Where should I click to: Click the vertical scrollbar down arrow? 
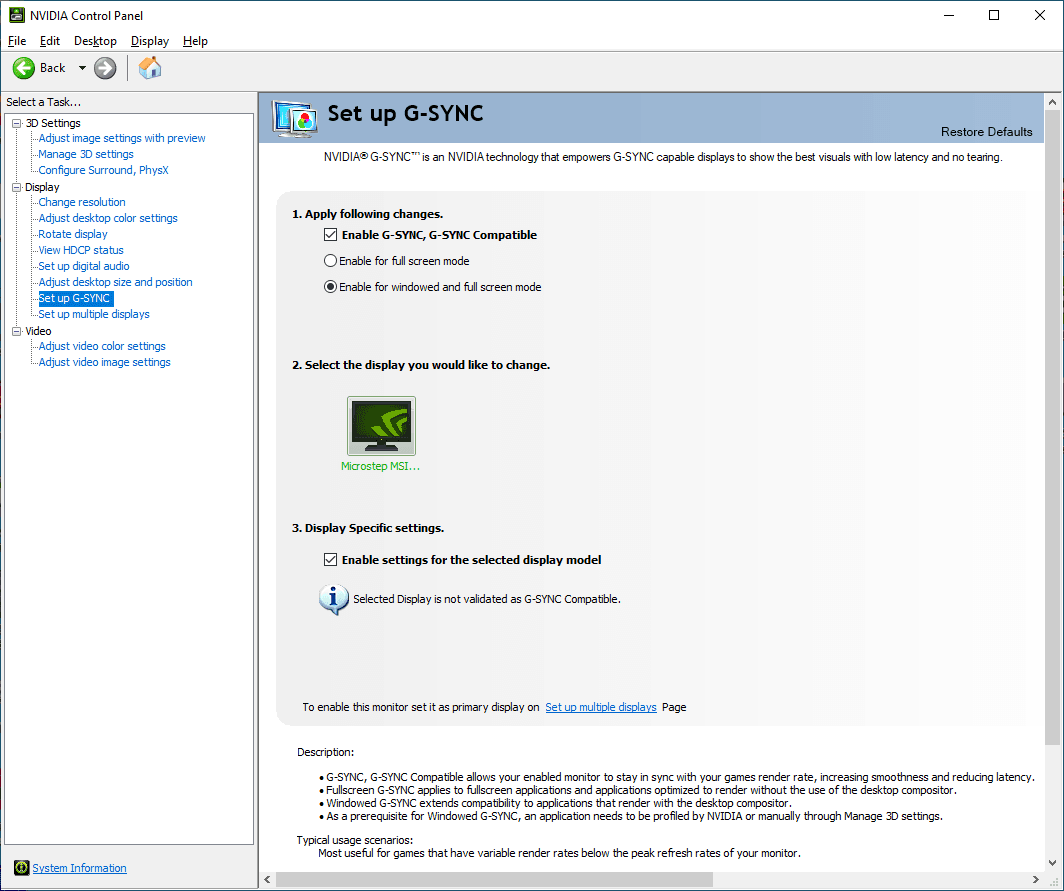click(x=1052, y=863)
